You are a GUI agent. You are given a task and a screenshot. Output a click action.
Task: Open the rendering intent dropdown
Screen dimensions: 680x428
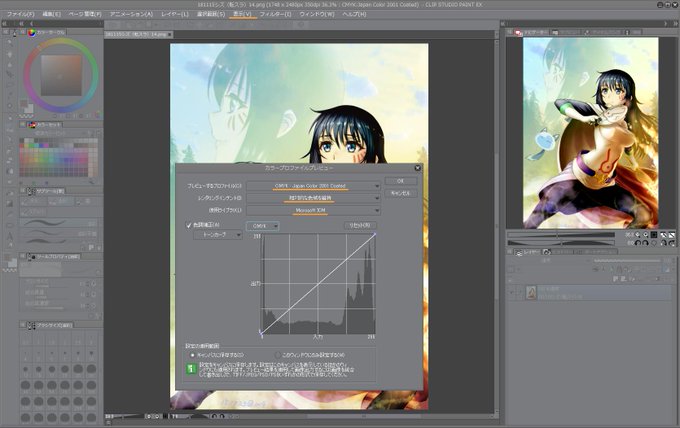pyautogui.click(x=314, y=198)
